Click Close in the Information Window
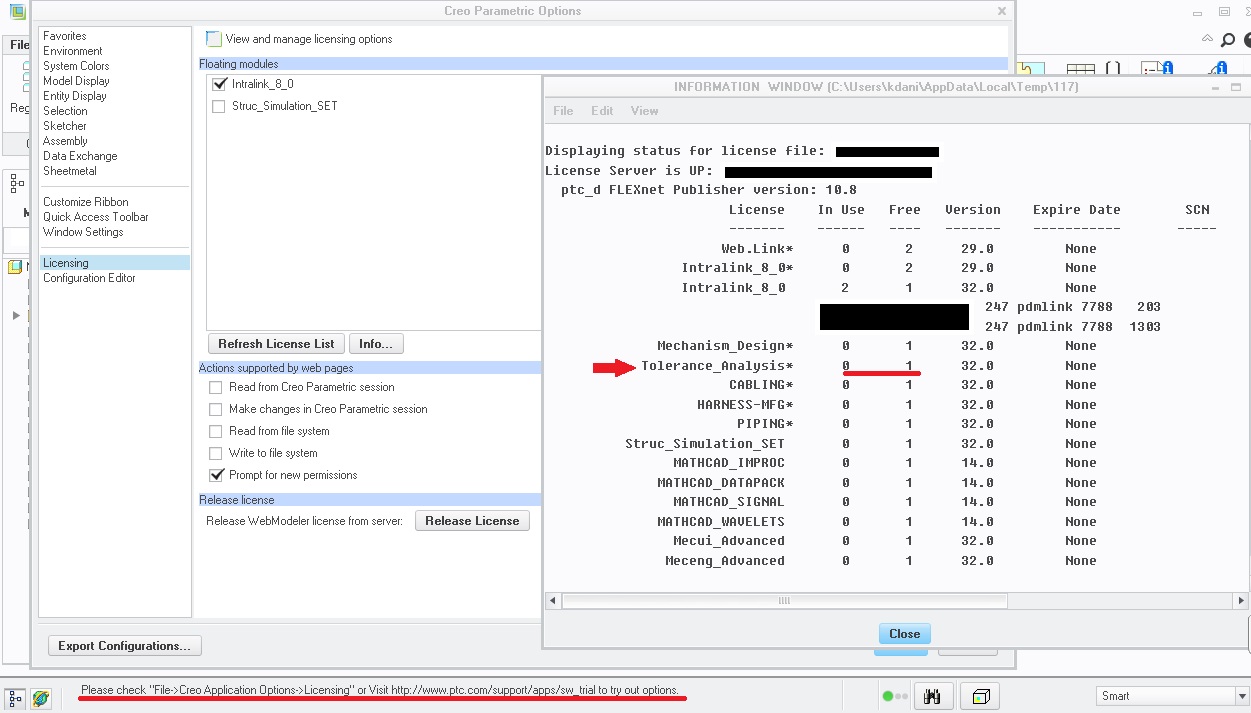 (x=904, y=634)
